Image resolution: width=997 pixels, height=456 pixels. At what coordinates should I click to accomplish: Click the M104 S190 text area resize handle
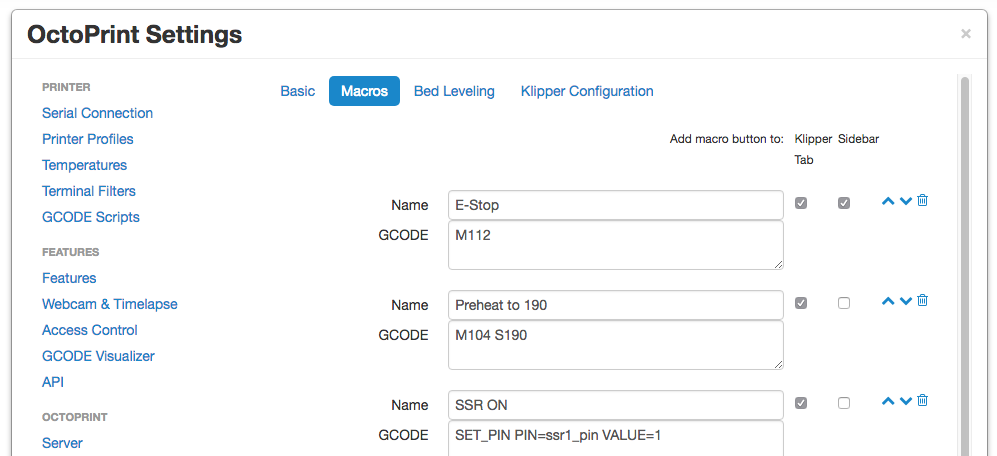778,364
